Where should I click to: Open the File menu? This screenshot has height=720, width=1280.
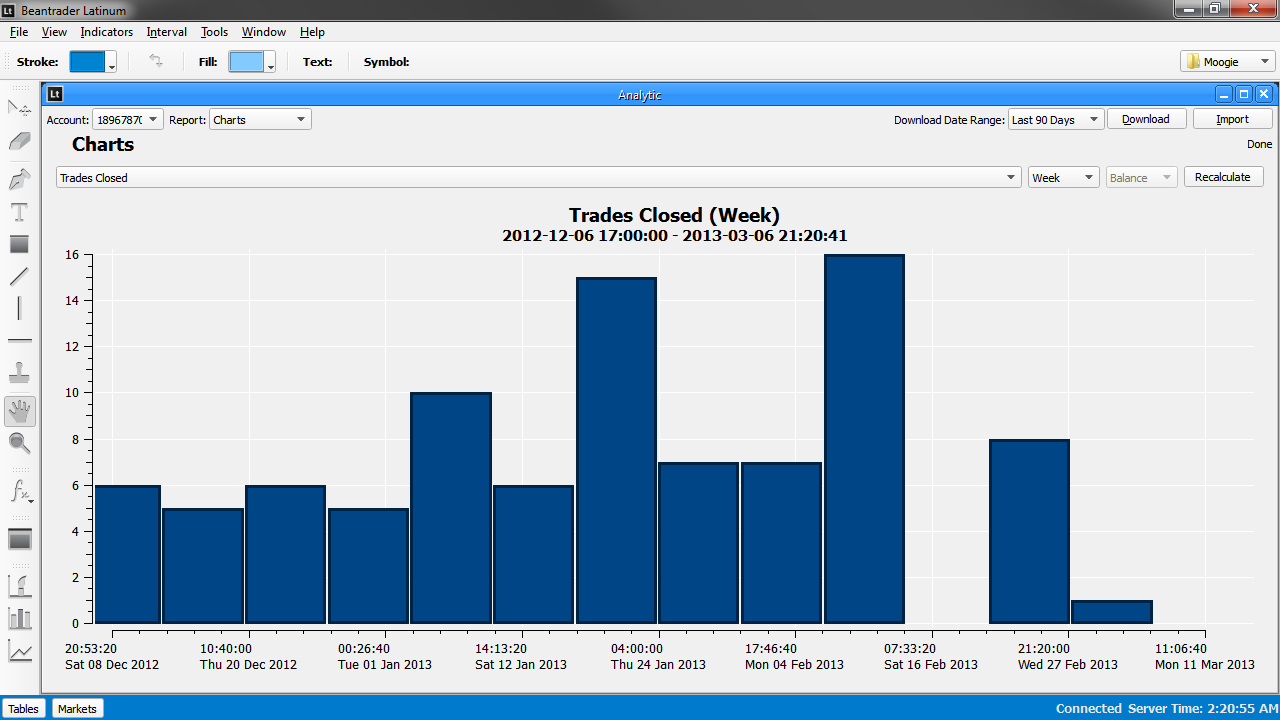(x=19, y=32)
